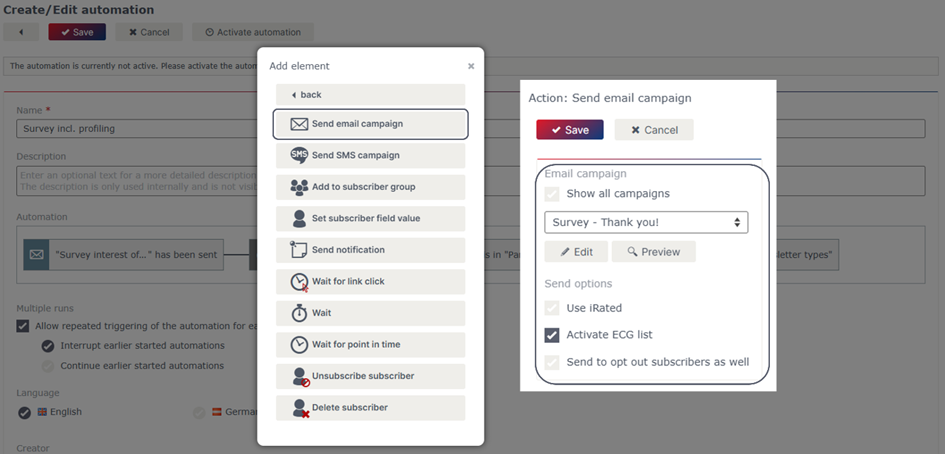Screen dimensions: 945x454
Task: Toggle the Activate ECG list checkbox
Action: click(x=551, y=335)
